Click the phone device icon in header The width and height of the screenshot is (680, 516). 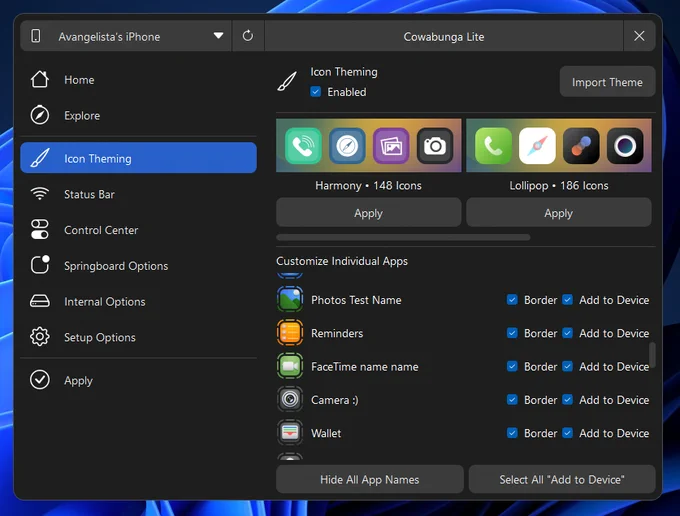pyautogui.click(x=36, y=36)
